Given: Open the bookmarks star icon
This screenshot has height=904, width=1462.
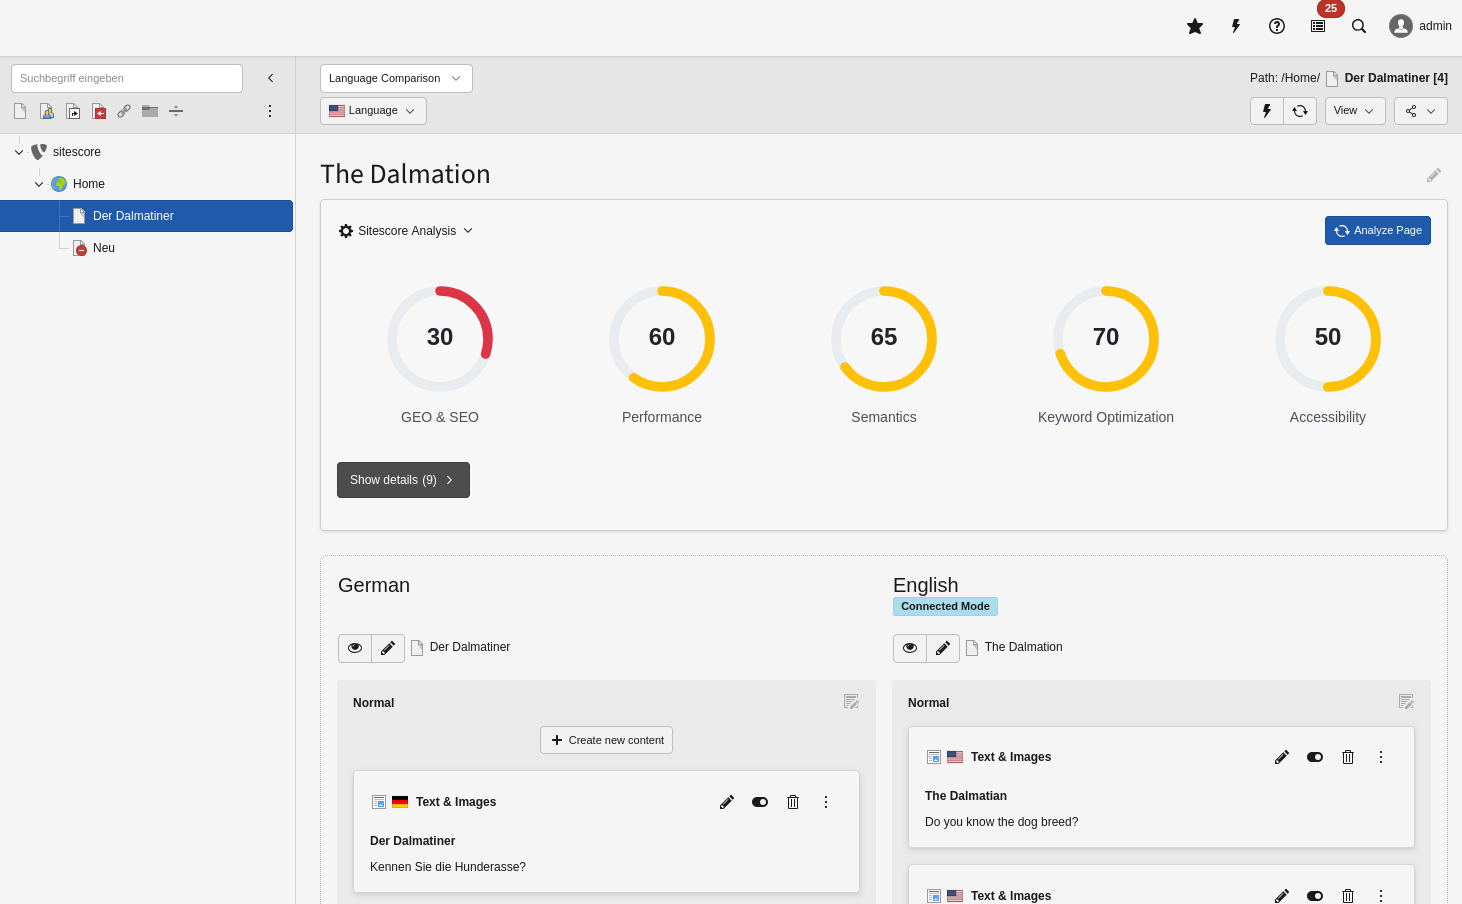Looking at the screenshot, I should (x=1194, y=26).
